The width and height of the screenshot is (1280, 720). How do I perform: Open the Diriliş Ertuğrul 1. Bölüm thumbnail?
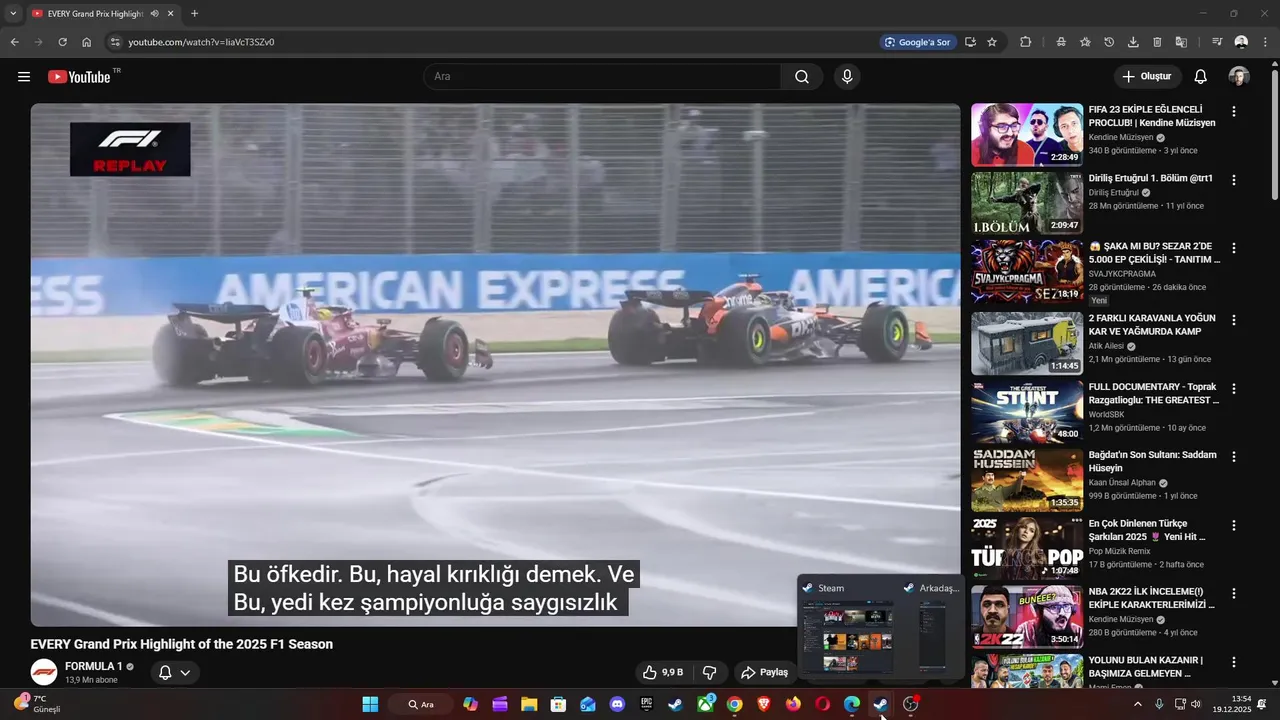pos(1027,203)
